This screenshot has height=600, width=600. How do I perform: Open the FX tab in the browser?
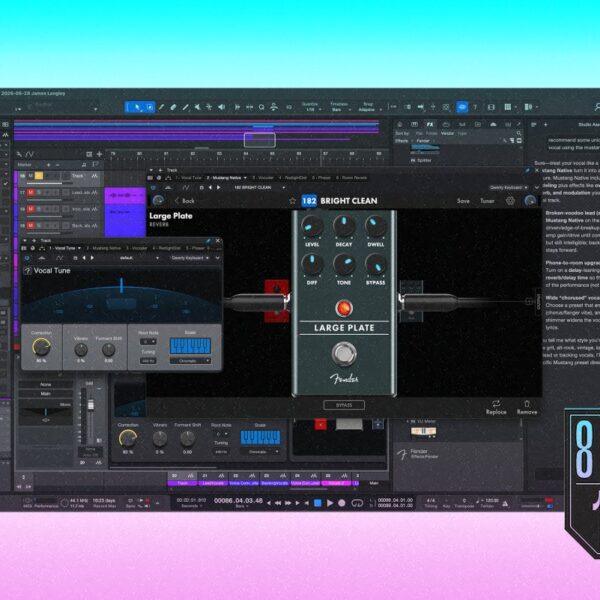point(430,124)
